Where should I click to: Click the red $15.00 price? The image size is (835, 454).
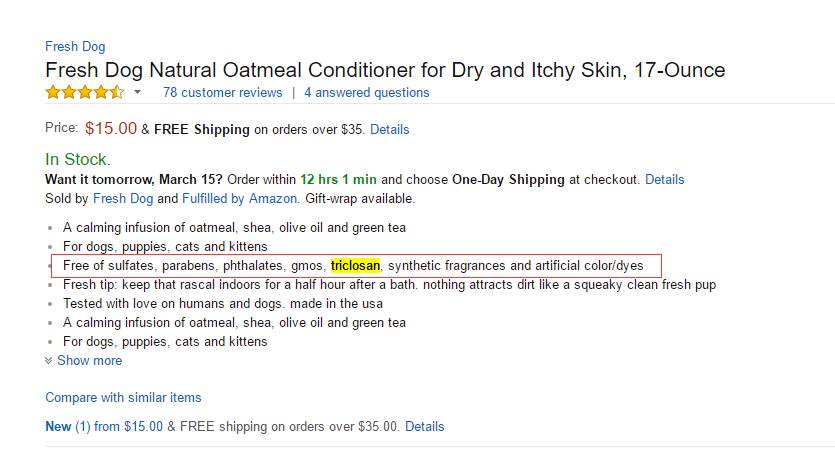[x=111, y=128]
